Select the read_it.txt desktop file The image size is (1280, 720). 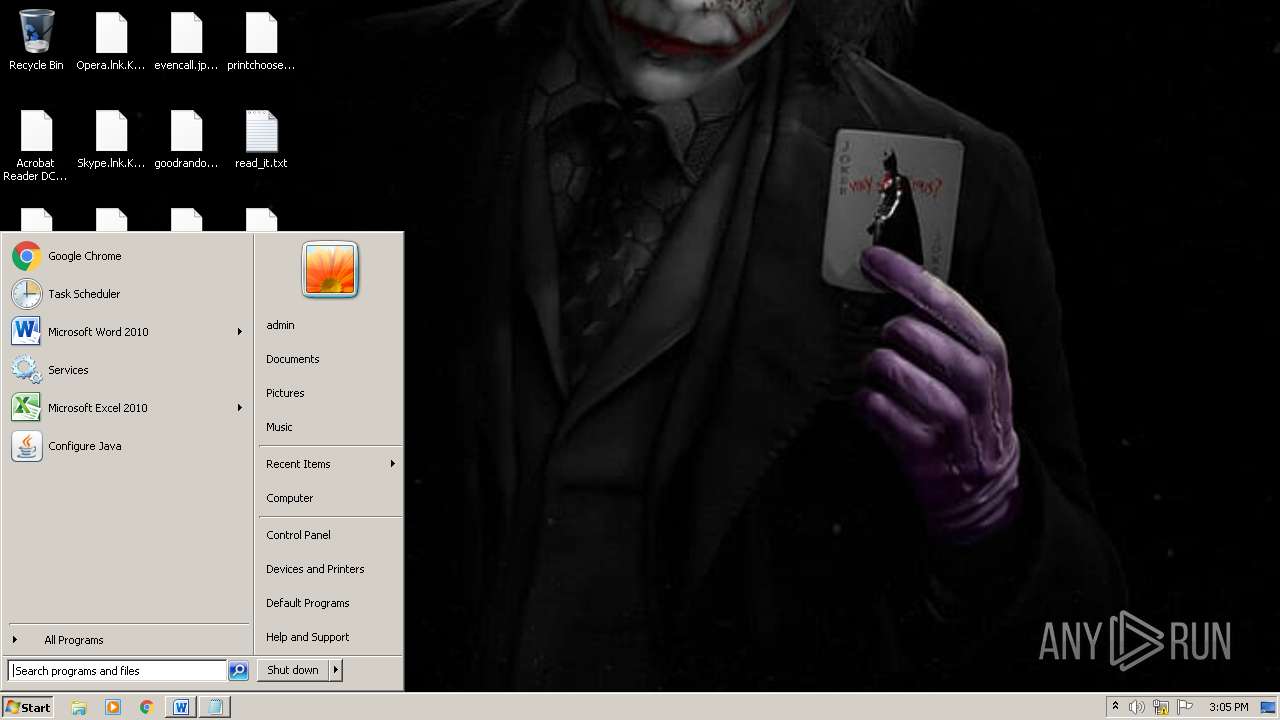pyautogui.click(x=261, y=140)
